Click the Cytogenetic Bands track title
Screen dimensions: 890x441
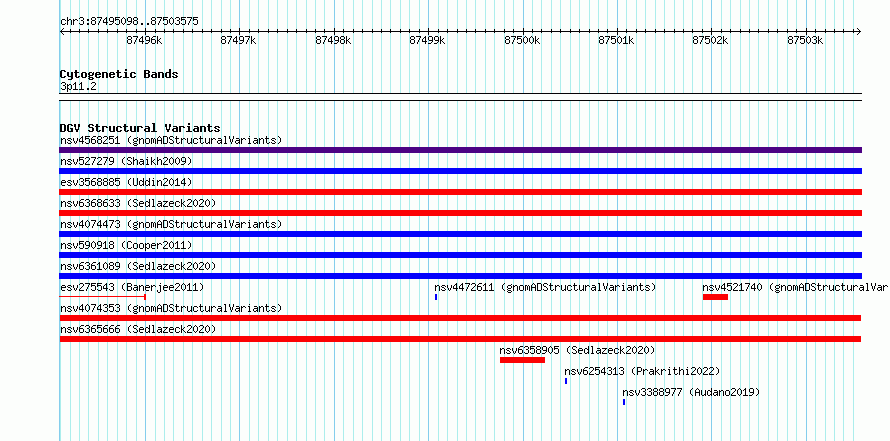pyautogui.click(x=119, y=74)
